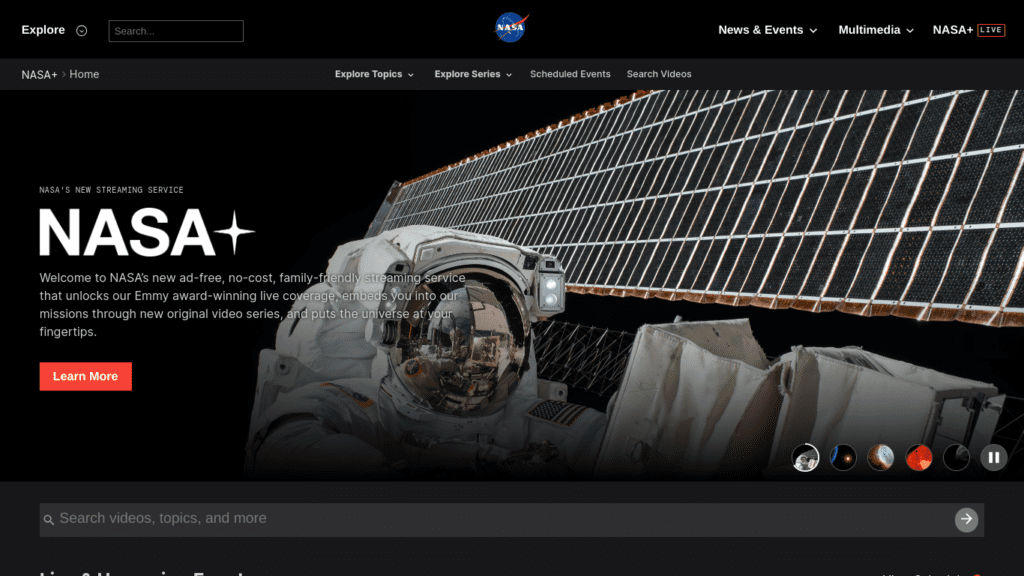Click the magnifier icon in search bar

coord(49,520)
